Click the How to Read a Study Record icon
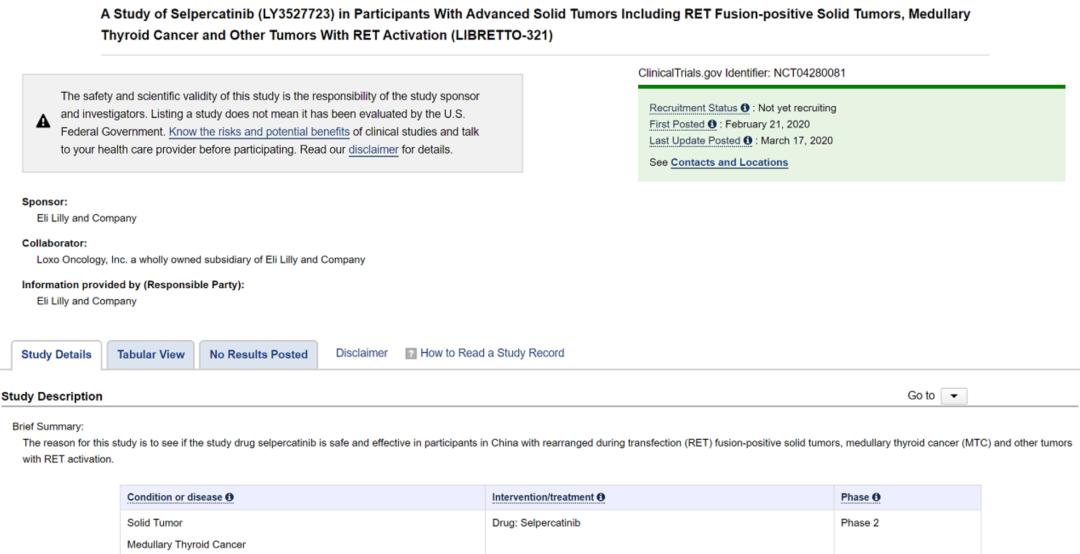1080x554 pixels. tap(411, 354)
